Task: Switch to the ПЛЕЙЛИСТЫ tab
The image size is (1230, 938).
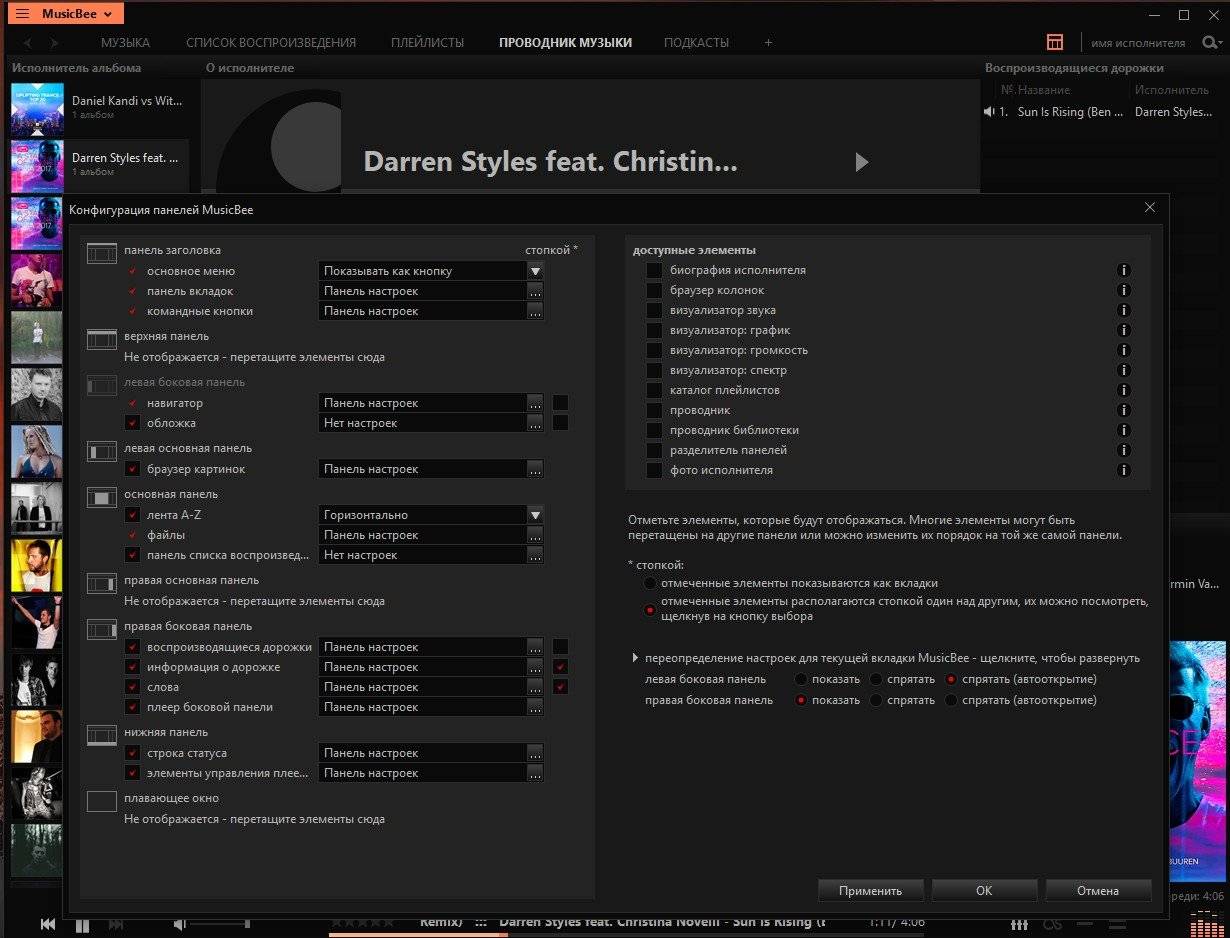Action: tap(428, 43)
